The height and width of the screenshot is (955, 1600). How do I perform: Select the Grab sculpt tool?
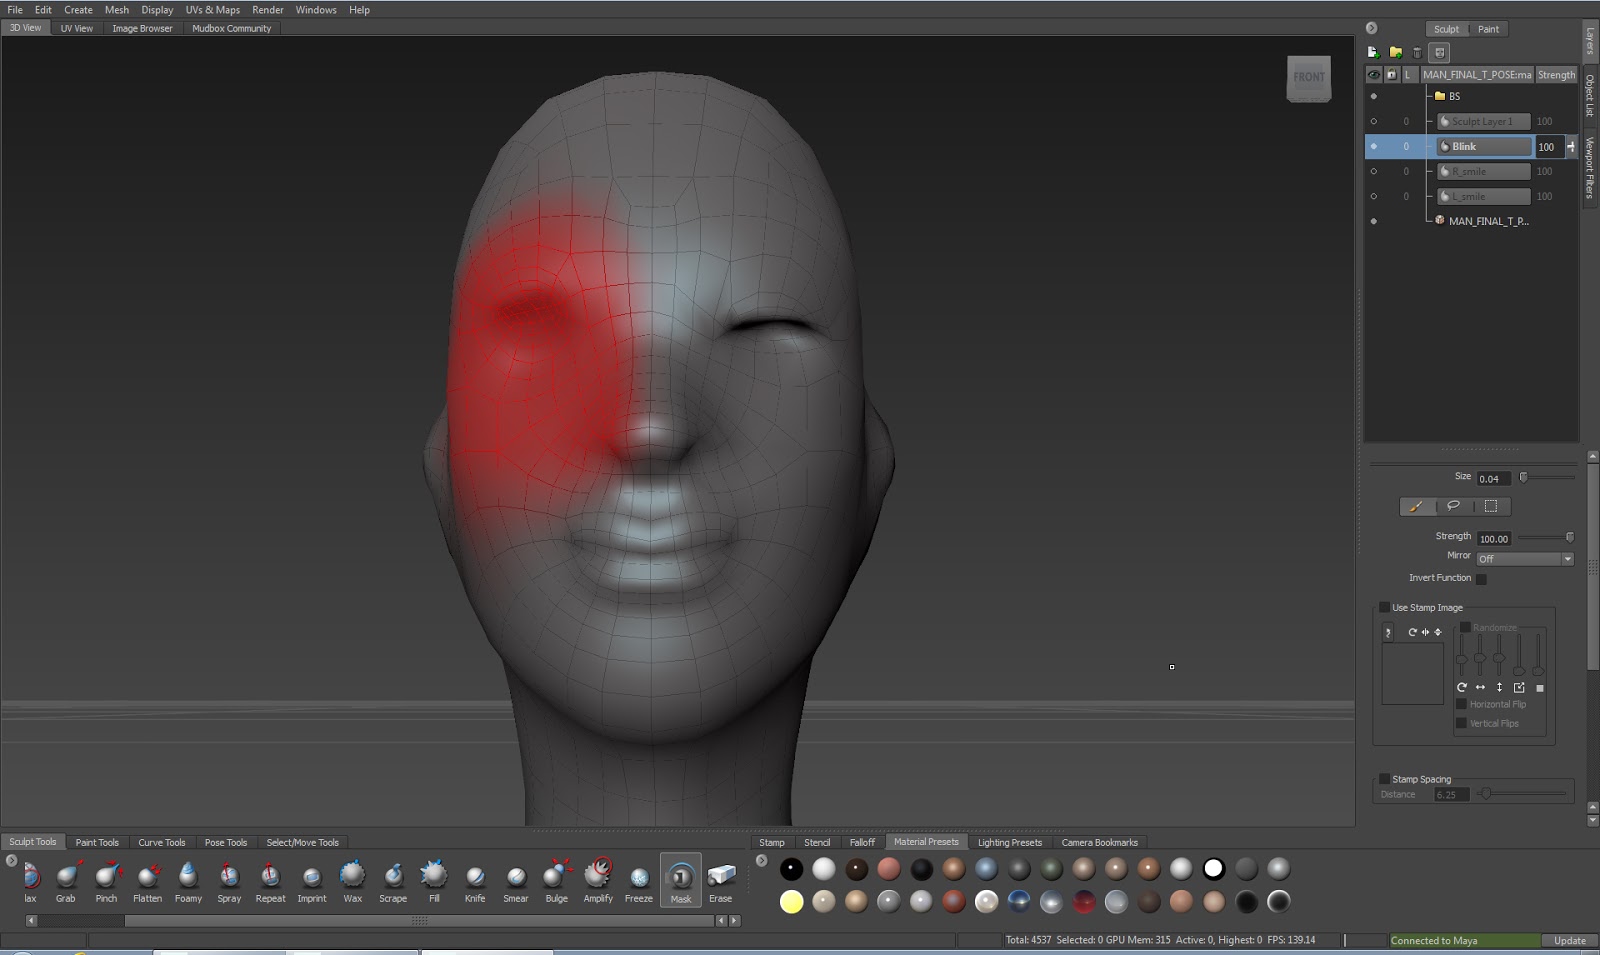(x=66, y=878)
